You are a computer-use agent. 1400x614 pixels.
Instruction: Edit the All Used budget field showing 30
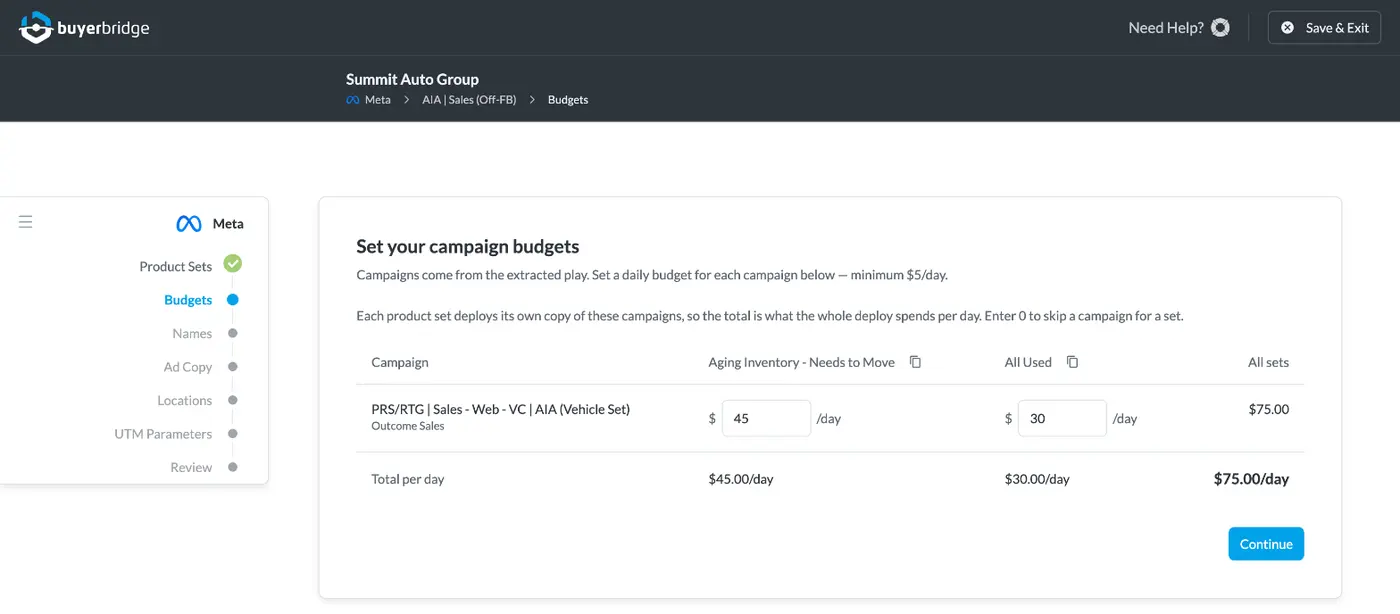click(x=1062, y=418)
